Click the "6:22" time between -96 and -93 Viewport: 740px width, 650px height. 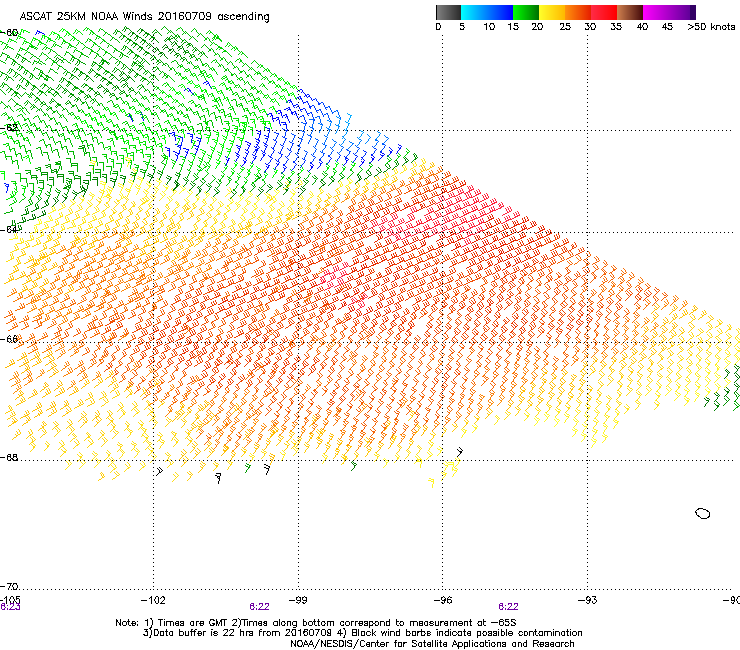508,607
